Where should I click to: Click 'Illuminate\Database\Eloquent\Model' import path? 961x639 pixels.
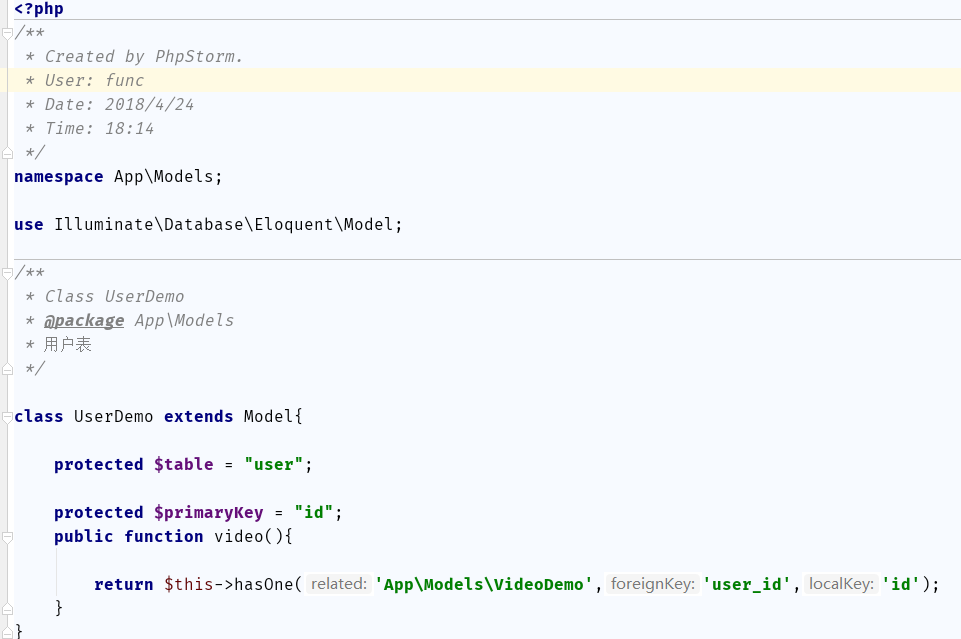(x=224, y=225)
